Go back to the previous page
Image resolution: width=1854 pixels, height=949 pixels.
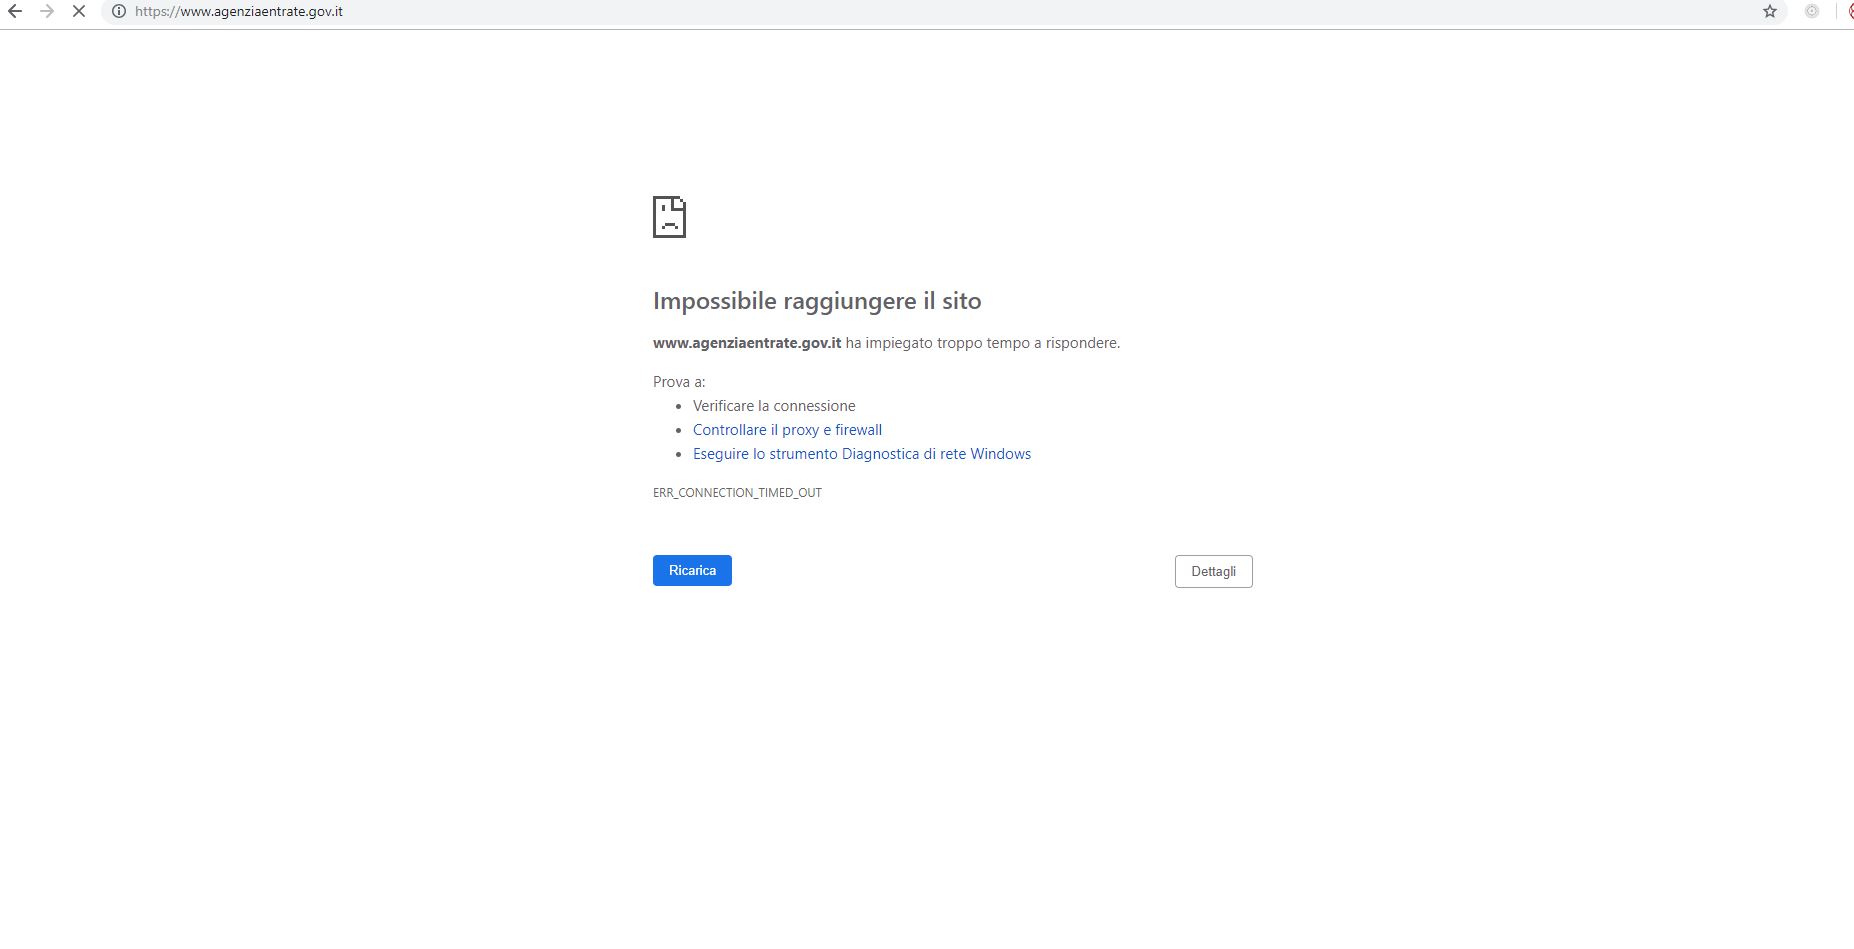15,12
